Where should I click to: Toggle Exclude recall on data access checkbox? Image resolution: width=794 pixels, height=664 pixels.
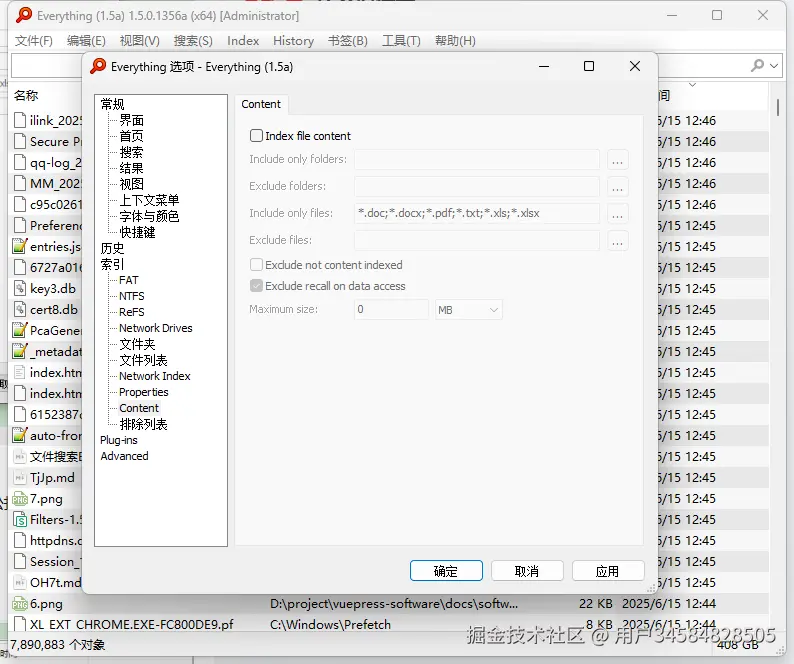click(x=256, y=286)
